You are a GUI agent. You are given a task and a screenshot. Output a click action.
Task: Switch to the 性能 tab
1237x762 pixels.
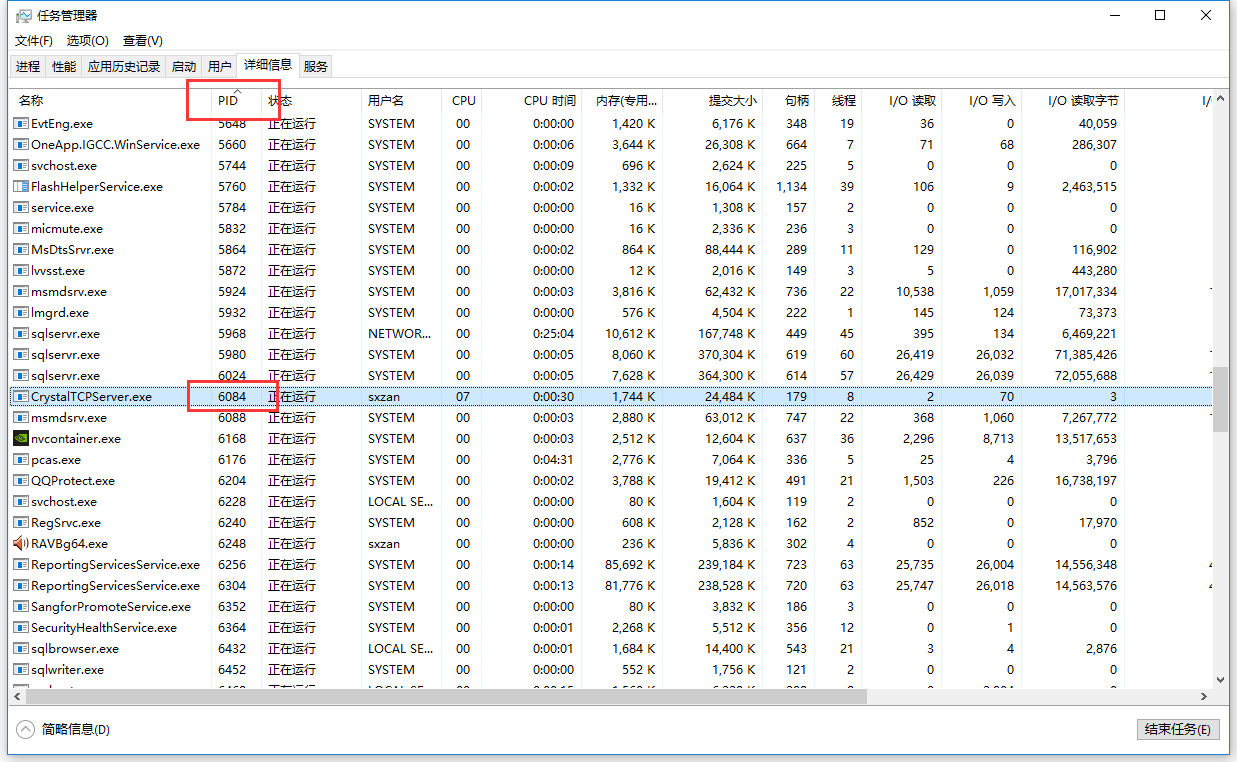(x=64, y=67)
